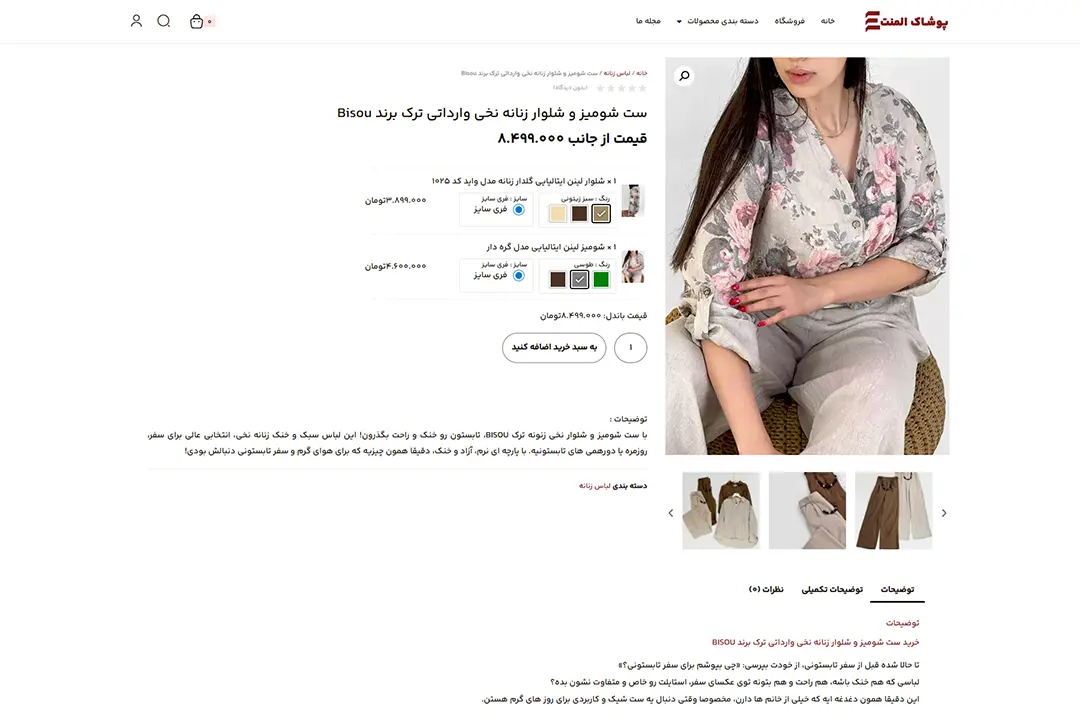
Task: Pick the cream trouser color swatch
Action: point(557,214)
